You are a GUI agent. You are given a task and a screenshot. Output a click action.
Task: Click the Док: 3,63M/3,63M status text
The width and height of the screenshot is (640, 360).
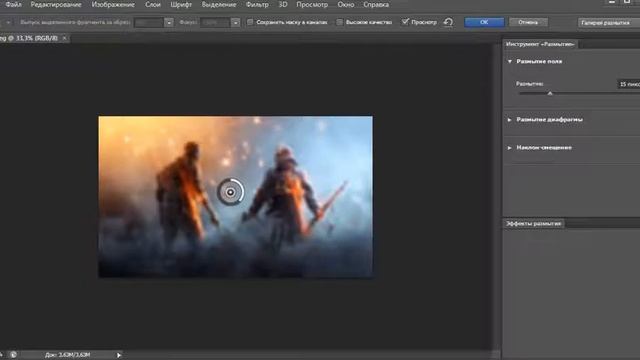click(x=67, y=355)
